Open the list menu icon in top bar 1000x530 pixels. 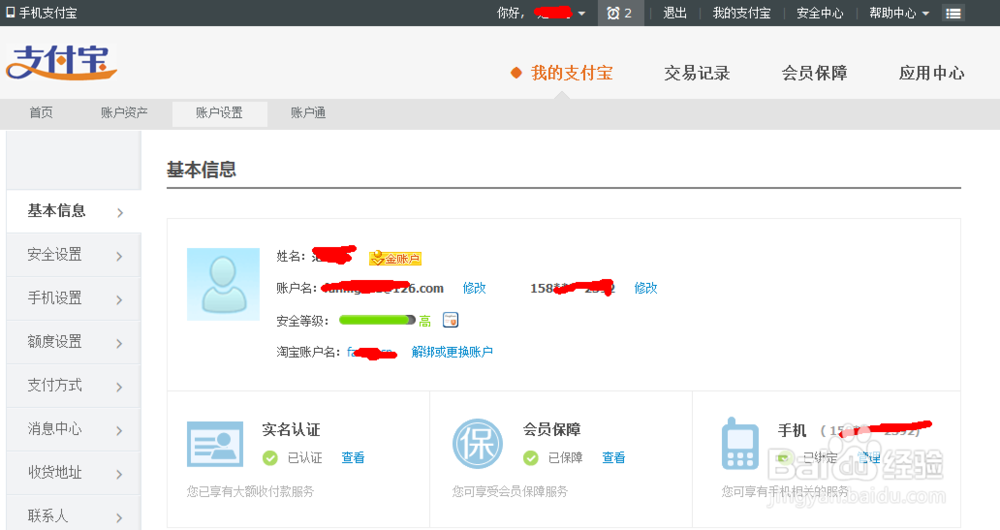953,13
